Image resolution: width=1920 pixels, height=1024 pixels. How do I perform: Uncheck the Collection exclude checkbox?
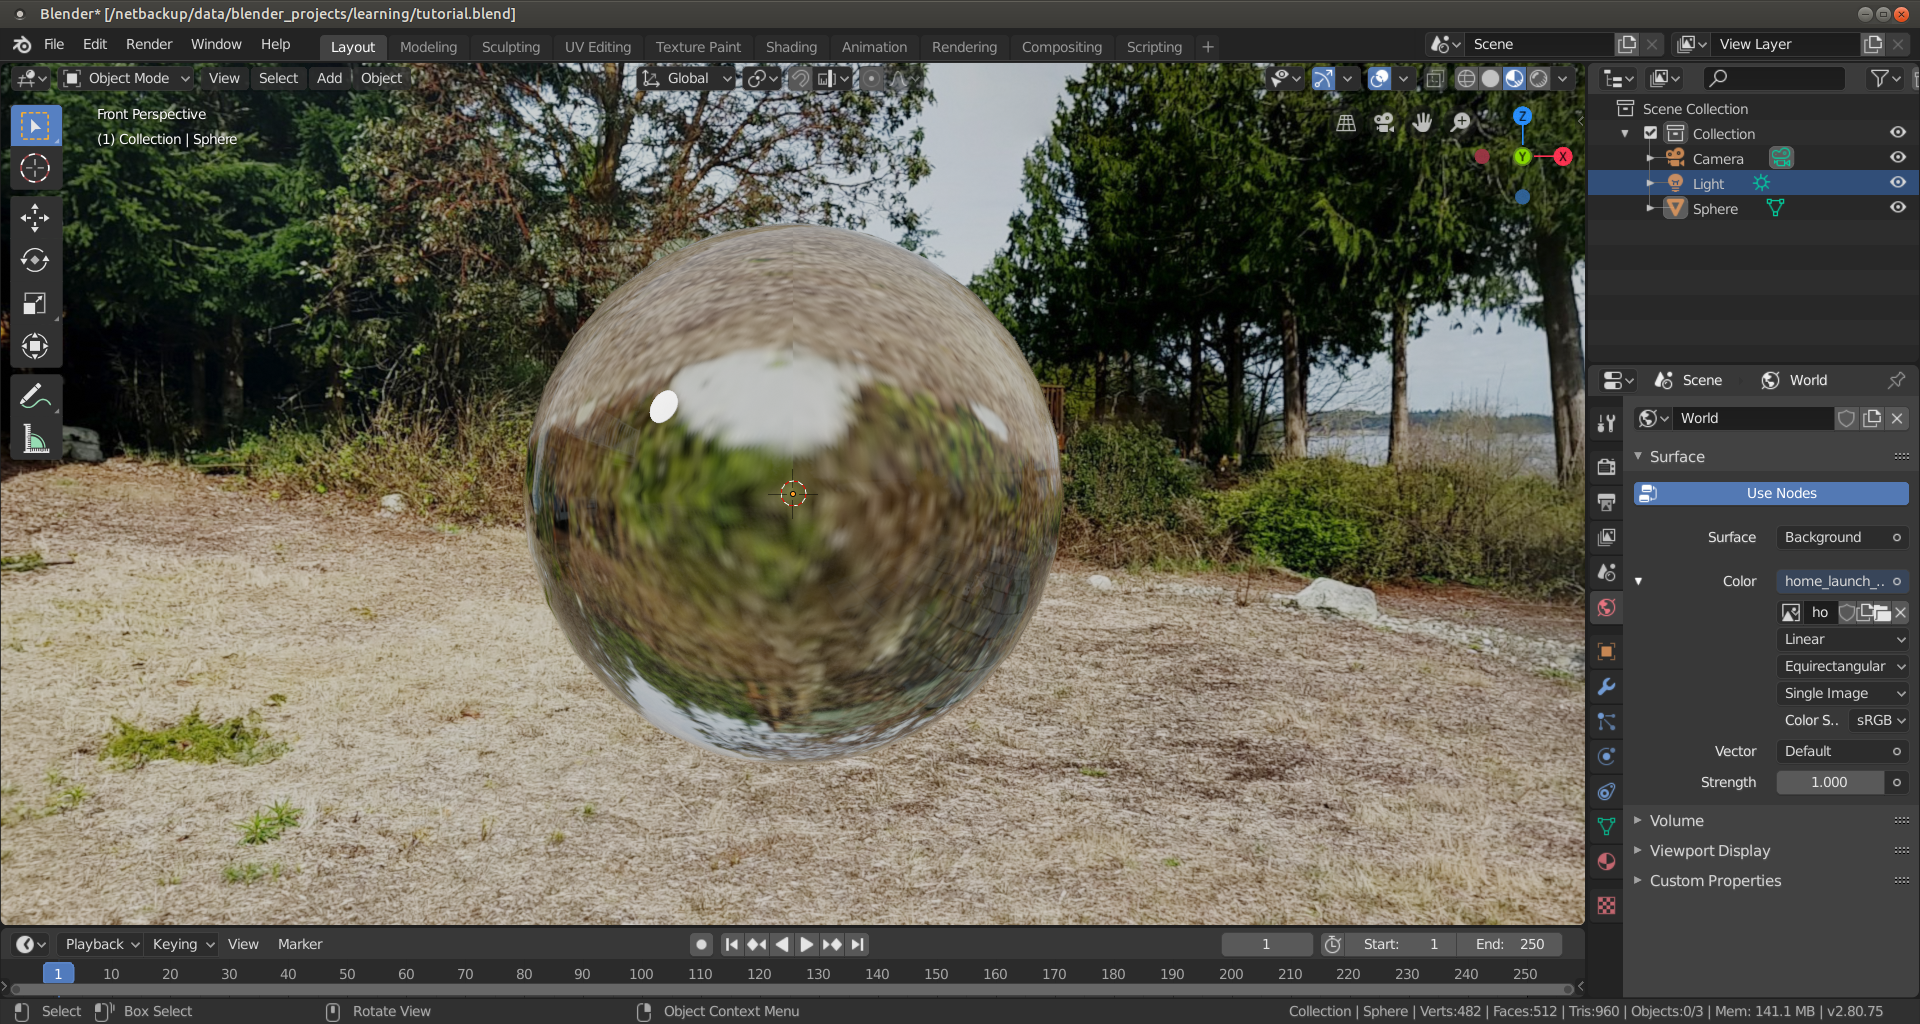click(x=1651, y=133)
